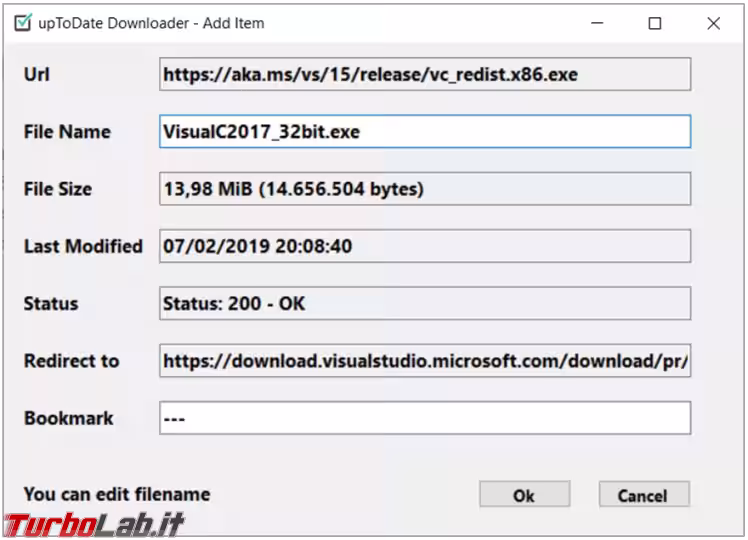748x540 pixels.
Task: Click the 'Last Modified' label
Action: [83, 246]
